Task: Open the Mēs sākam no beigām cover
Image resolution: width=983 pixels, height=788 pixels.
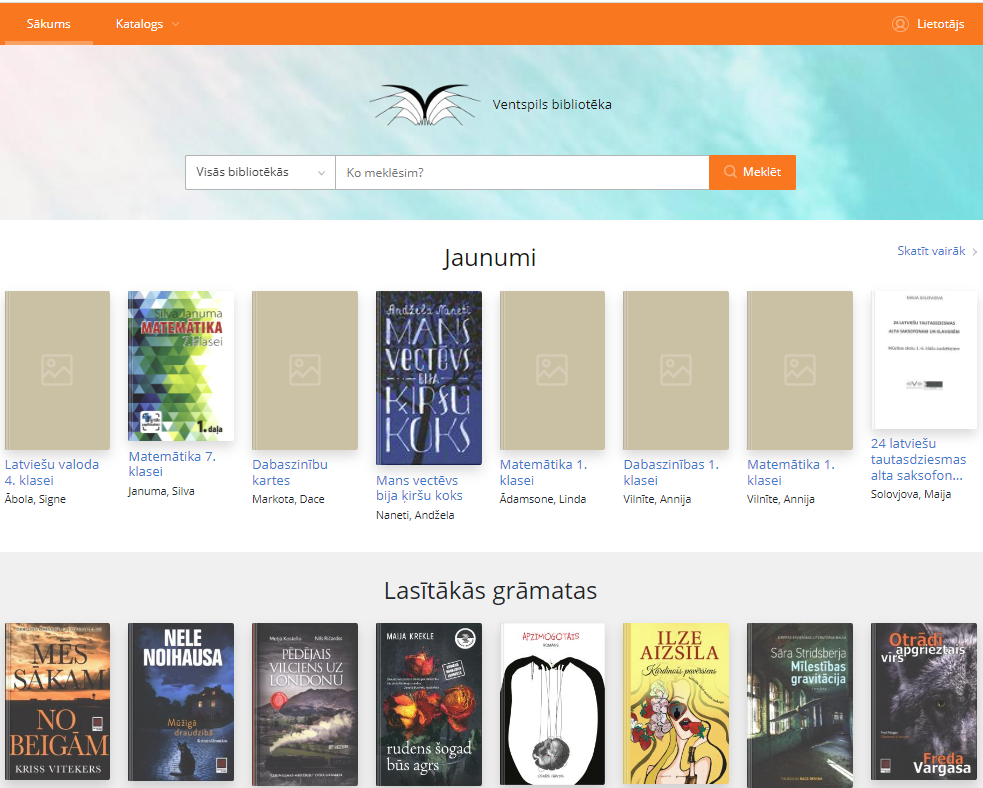Action: (57, 701)
